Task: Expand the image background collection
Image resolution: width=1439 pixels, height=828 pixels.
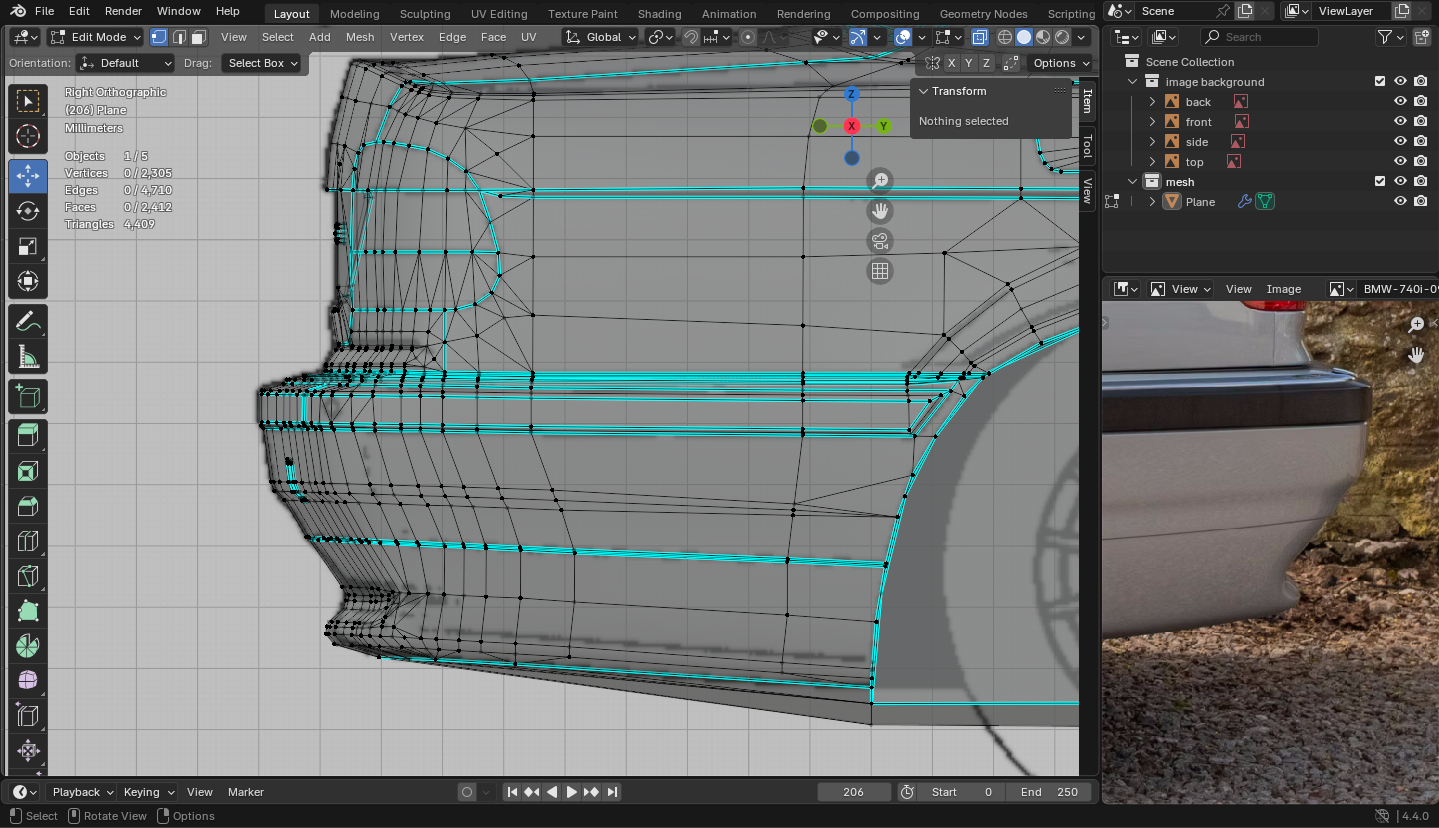Action: click(x=1133, y=82)
